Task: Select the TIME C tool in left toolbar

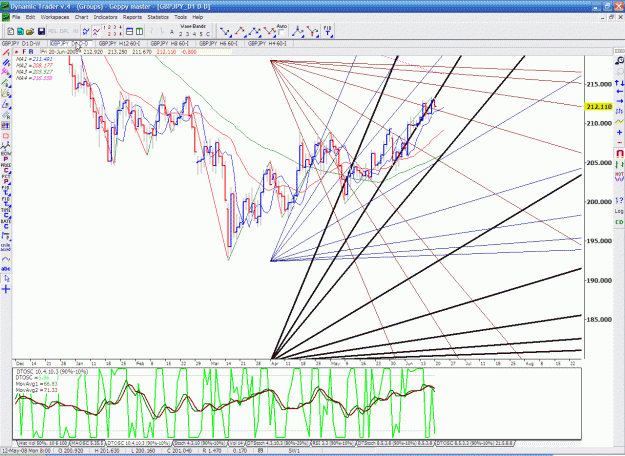Action: tap(6, 213)
